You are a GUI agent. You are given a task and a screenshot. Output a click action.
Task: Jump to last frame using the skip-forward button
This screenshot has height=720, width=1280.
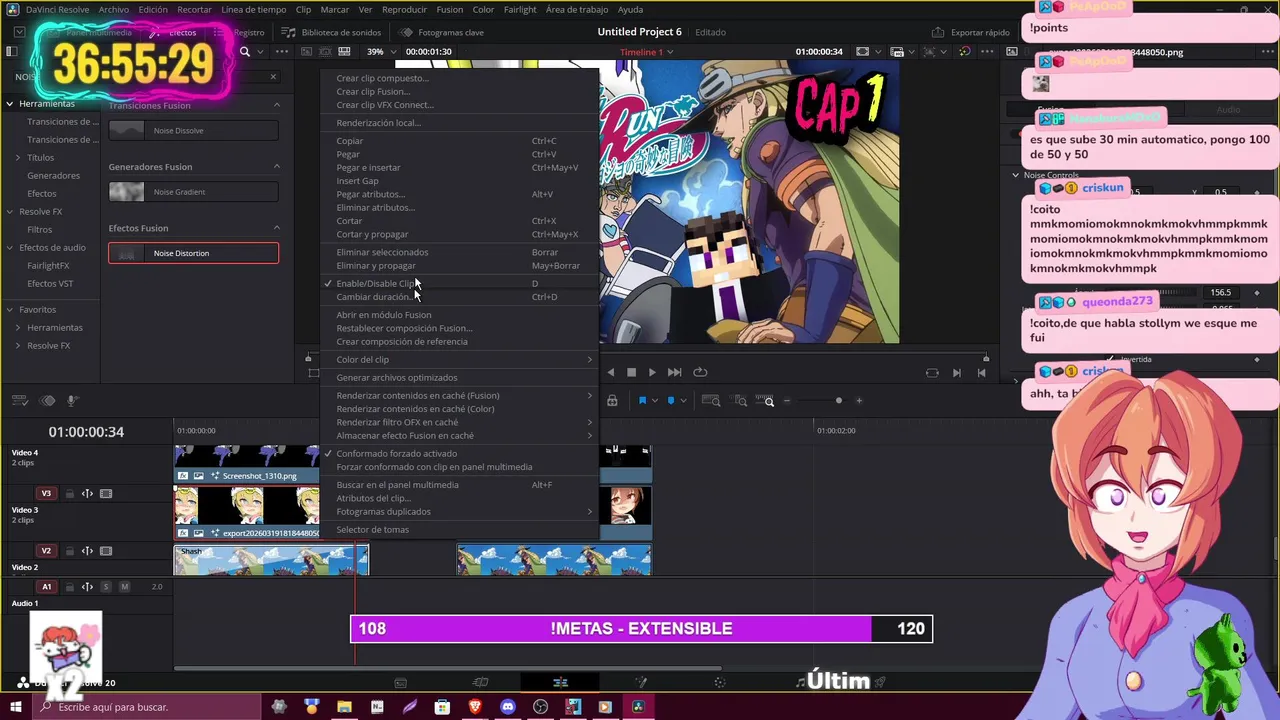coord(674,372)
